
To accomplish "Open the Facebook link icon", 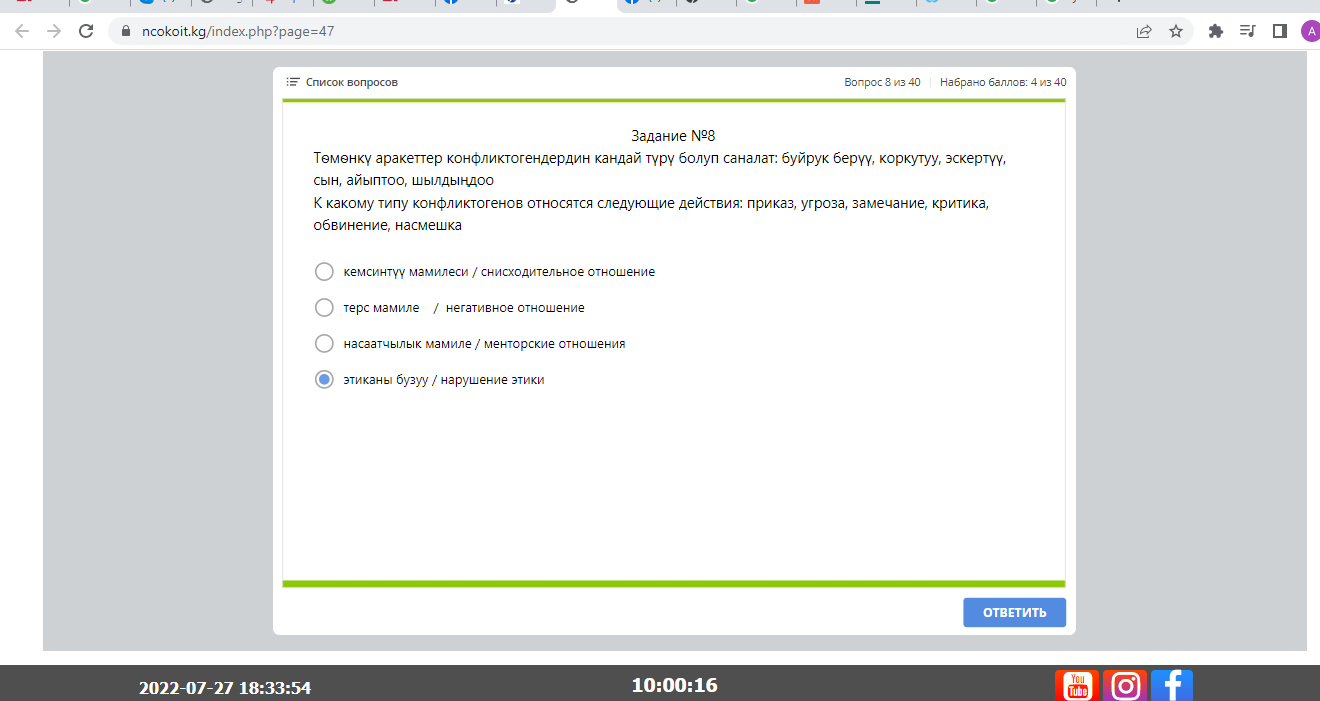I will point(1172,686).
